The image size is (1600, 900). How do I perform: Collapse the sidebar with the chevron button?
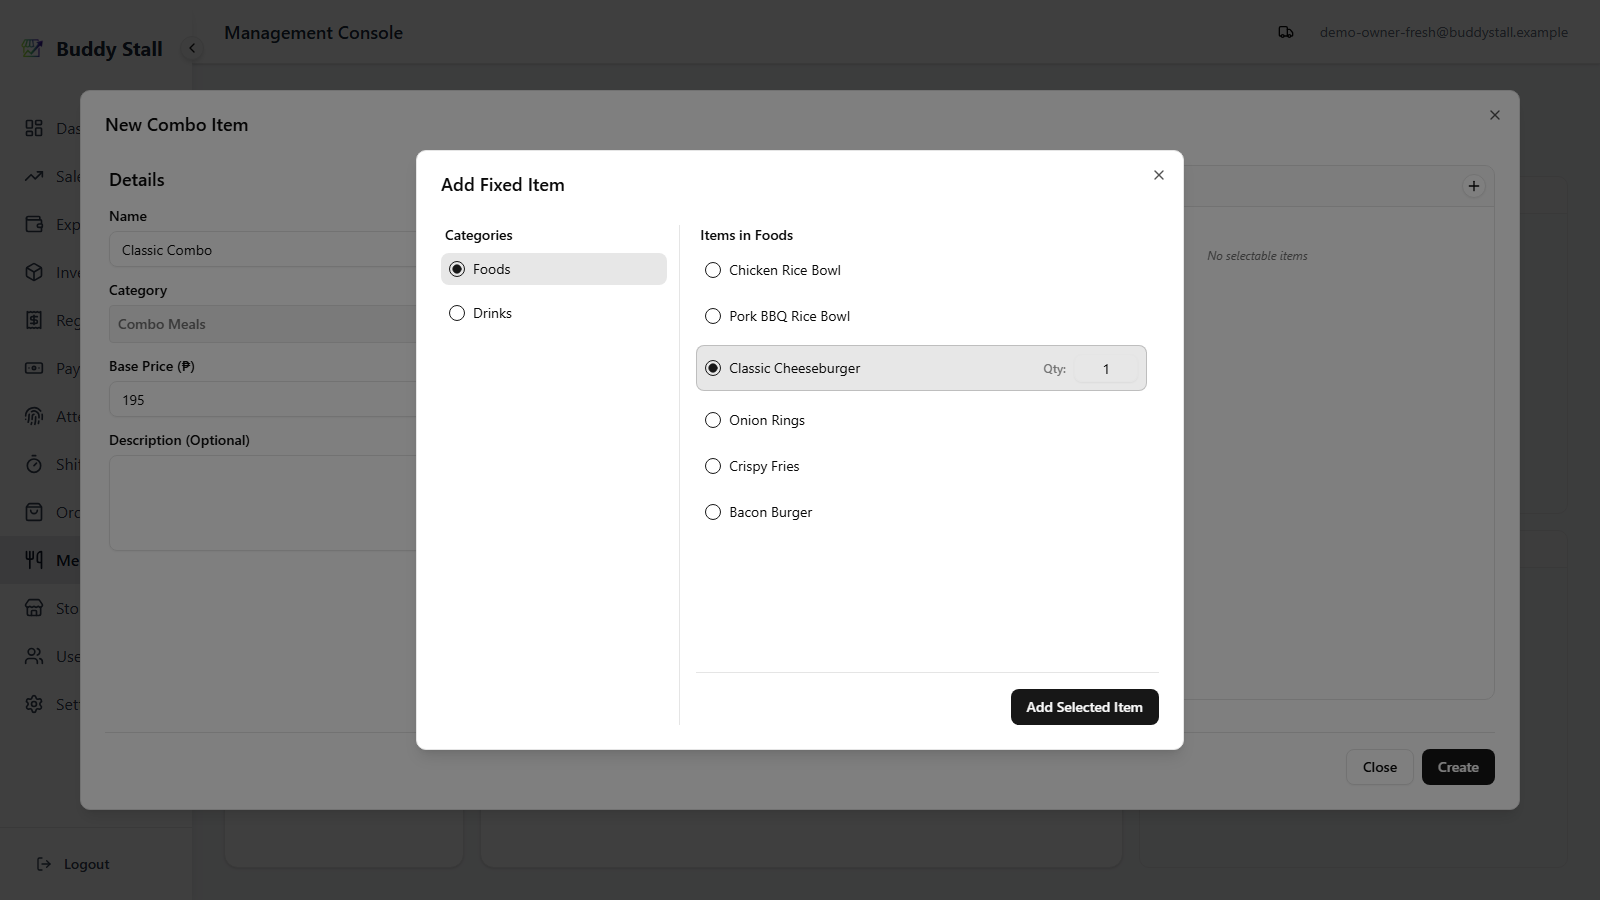(x=192, y=48)
